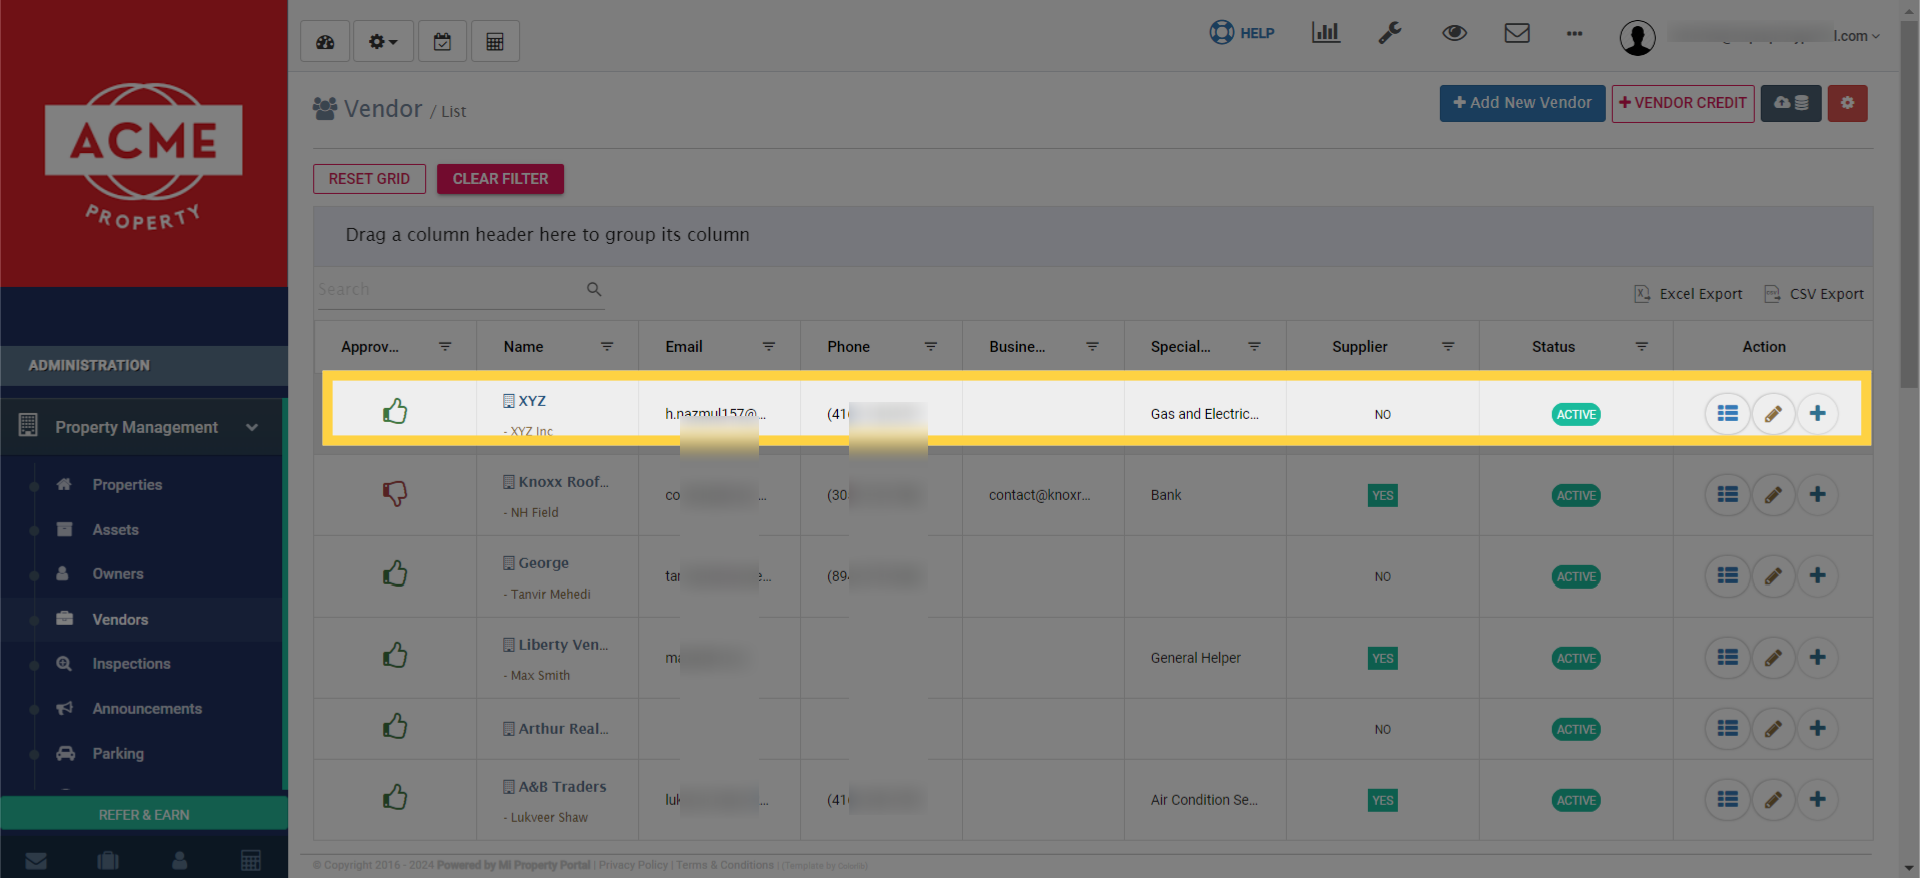Click Add New Vendor button

(x=1522, y=103)
